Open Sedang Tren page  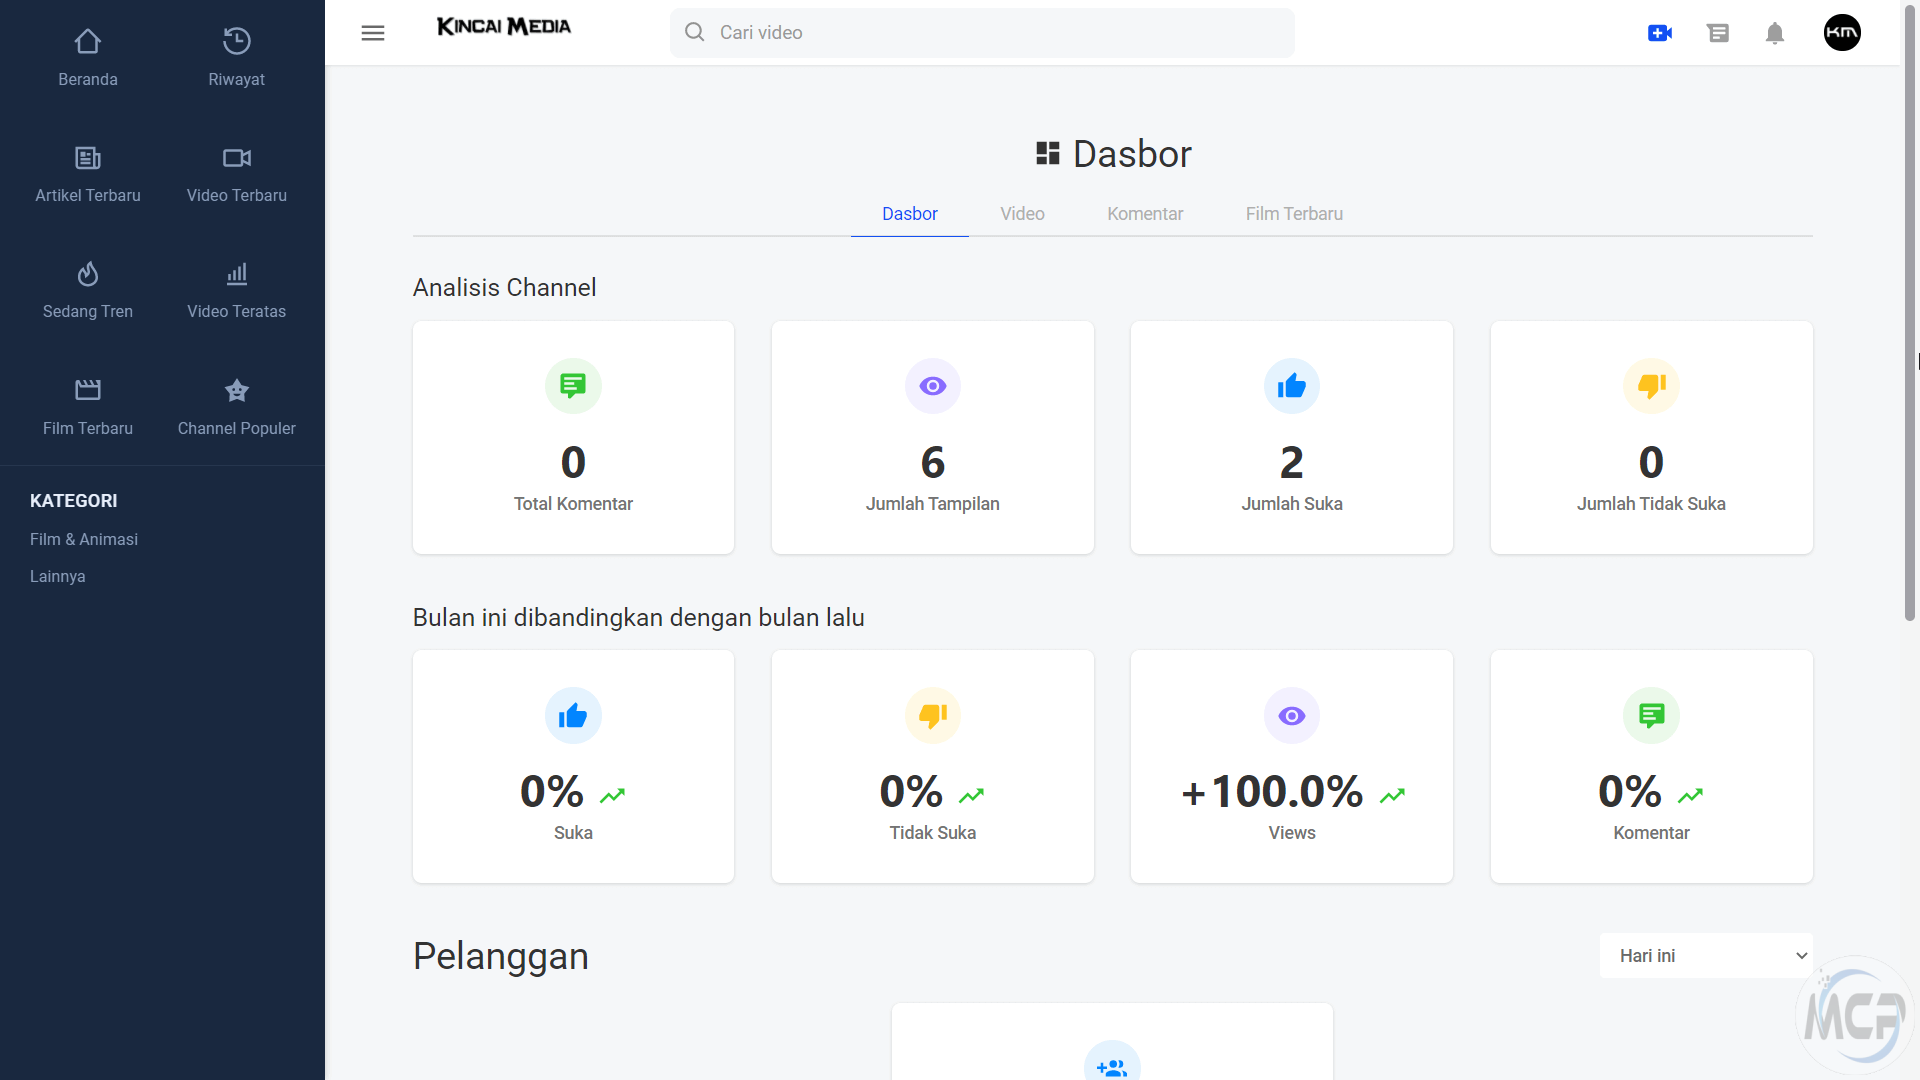[88, 290]
